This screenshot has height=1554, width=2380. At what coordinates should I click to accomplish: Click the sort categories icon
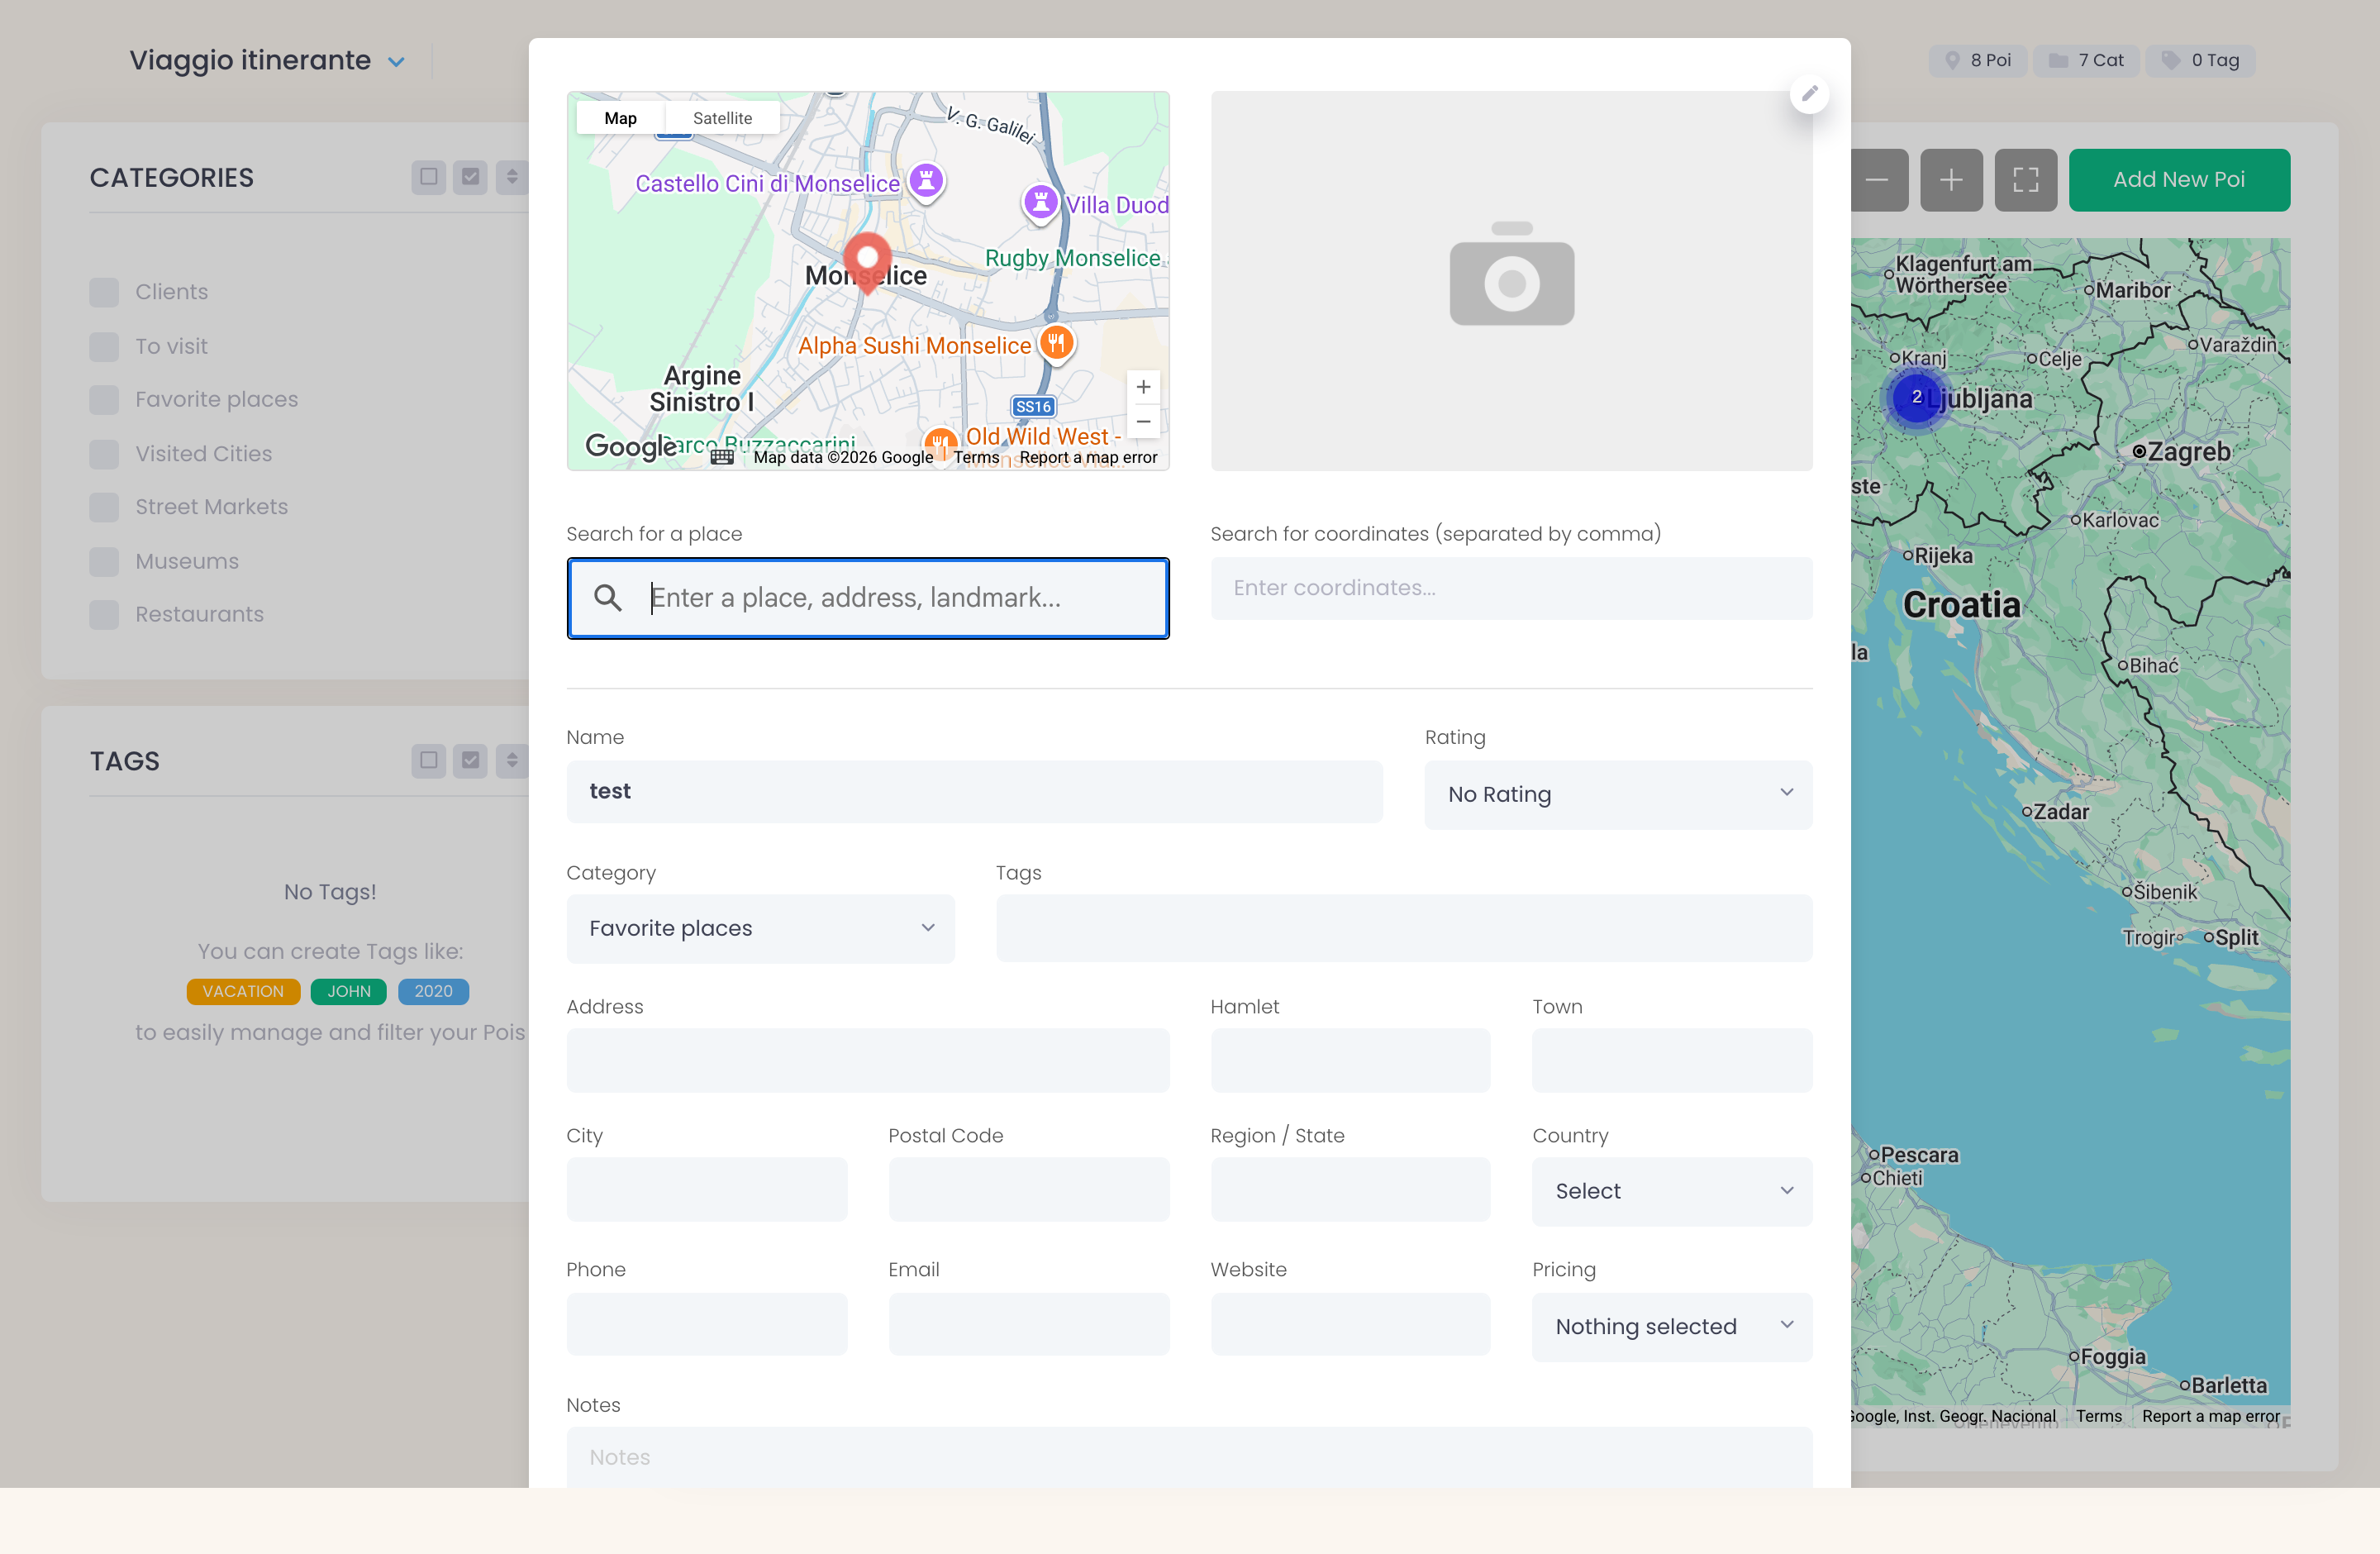(x=512, y=177)
